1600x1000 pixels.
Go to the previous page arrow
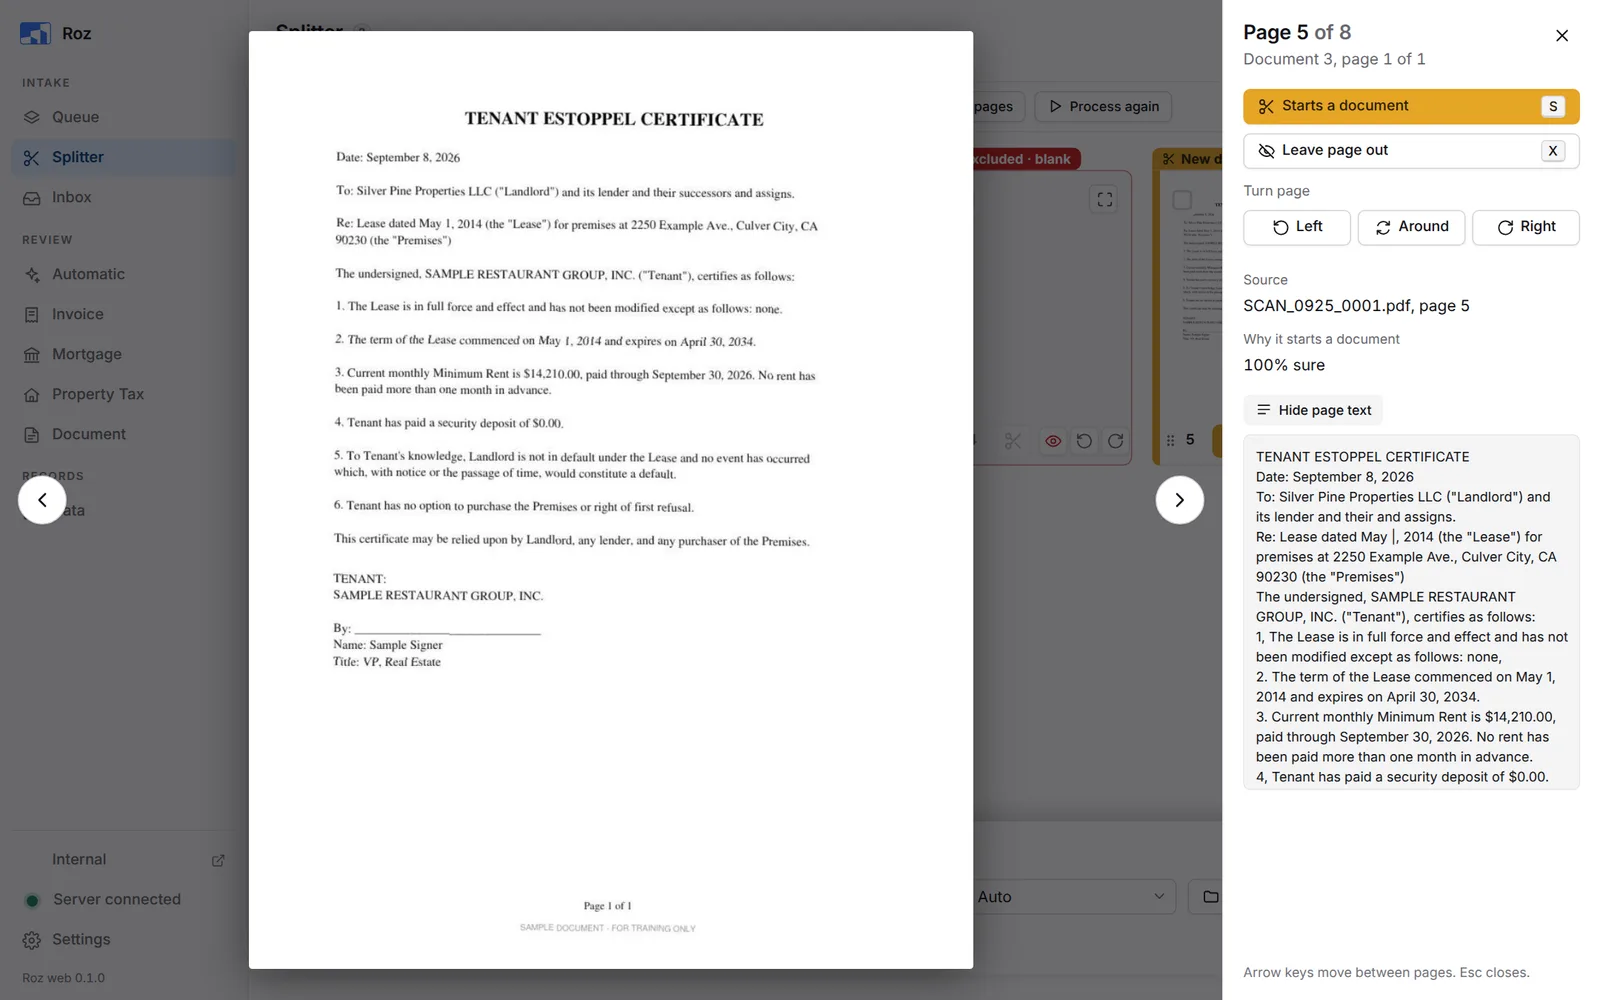[x=42, y=500]
